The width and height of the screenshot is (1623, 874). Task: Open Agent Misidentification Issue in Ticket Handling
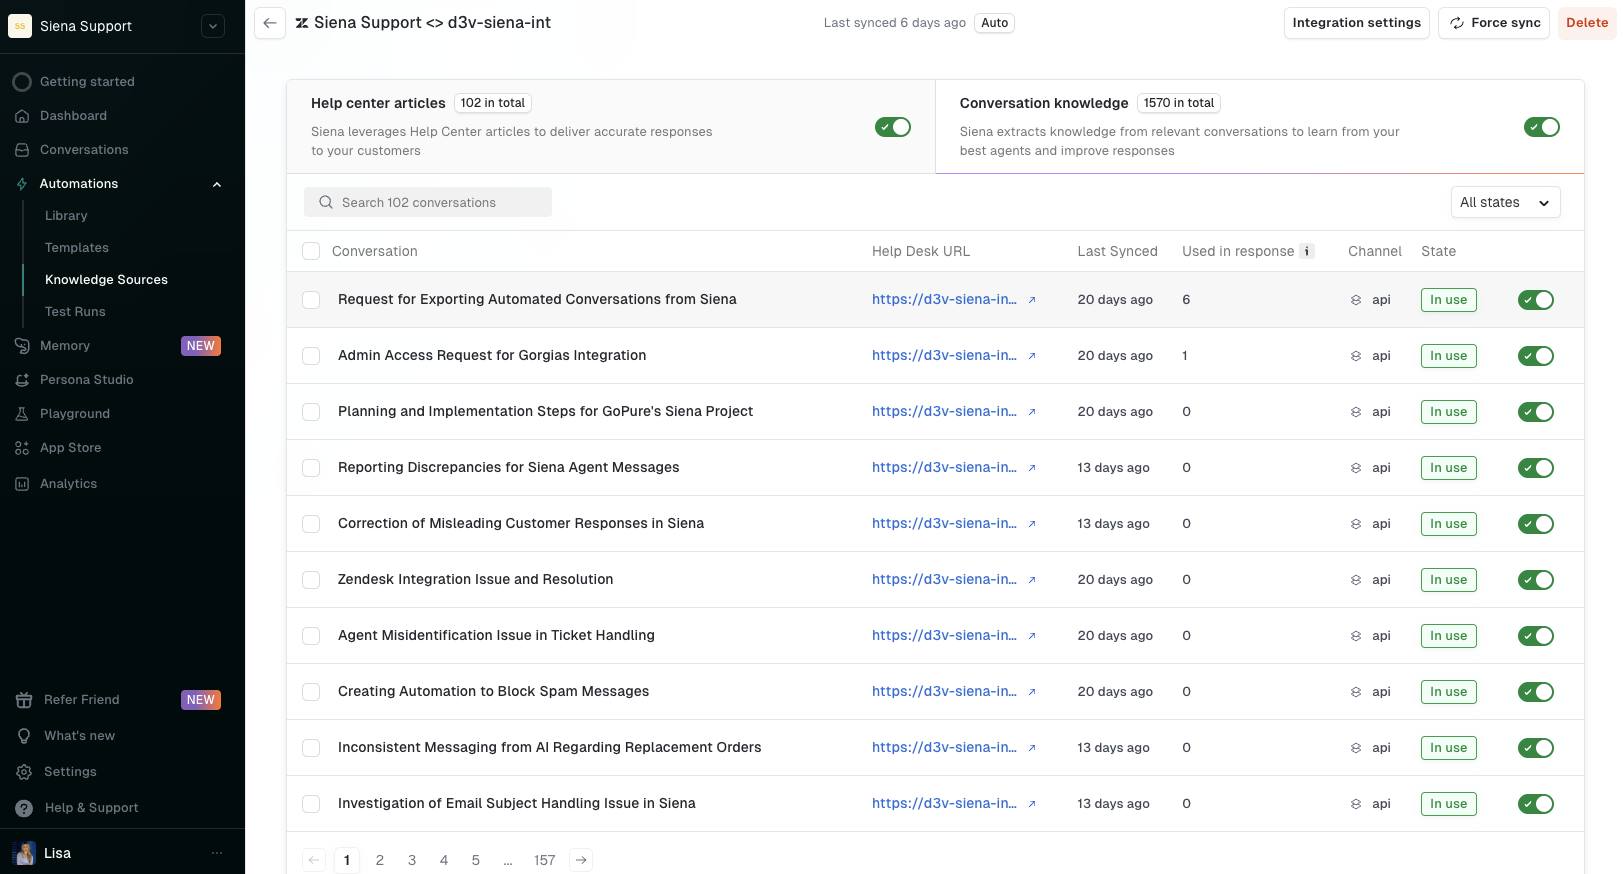[x=496, y=635]
